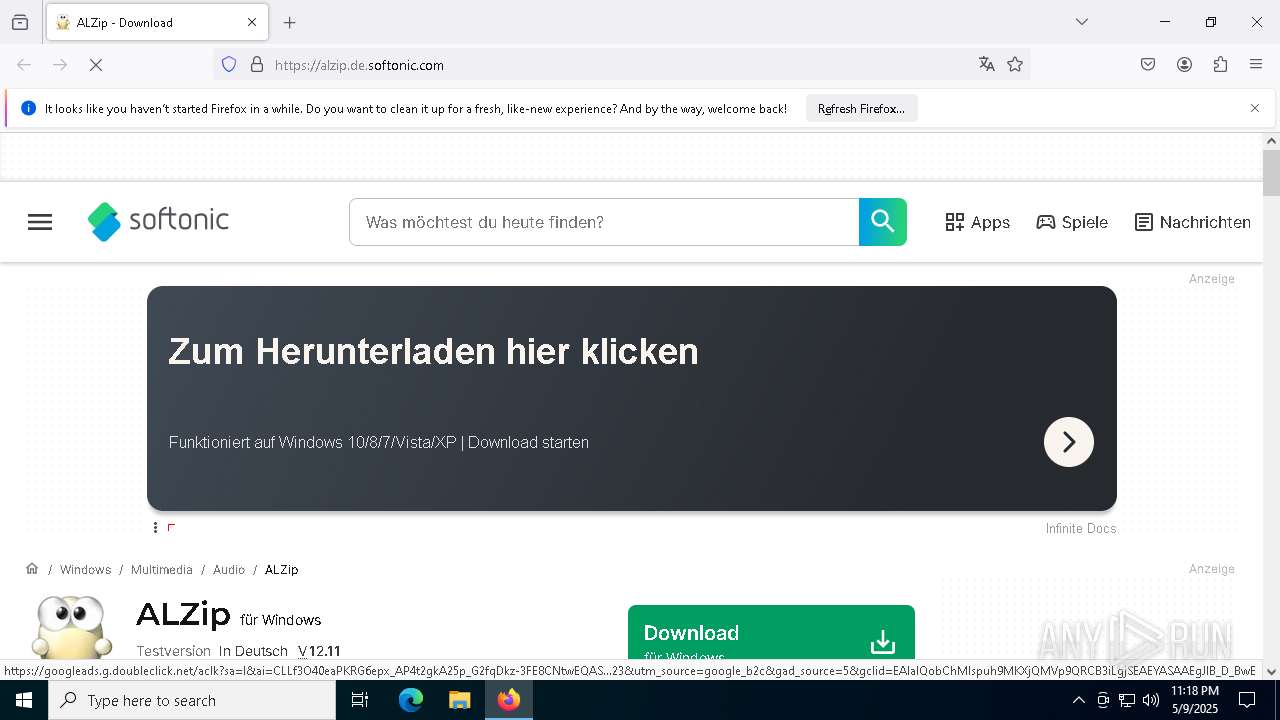1280x720 pixels.
Task: Bookmark this page with star icon
Action: (x=1015, y=65)
